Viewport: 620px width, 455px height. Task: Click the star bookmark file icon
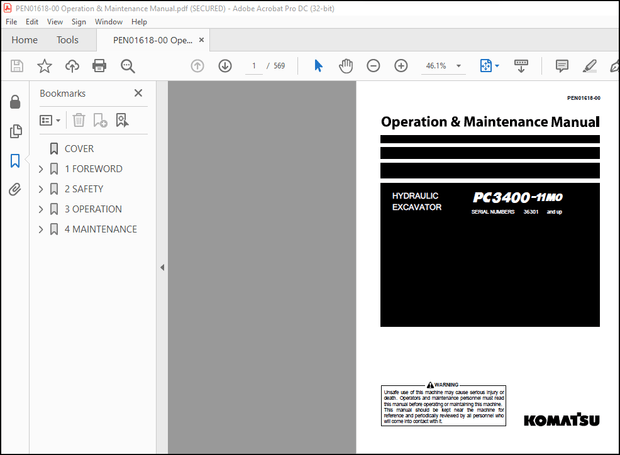tap(44, 66)
